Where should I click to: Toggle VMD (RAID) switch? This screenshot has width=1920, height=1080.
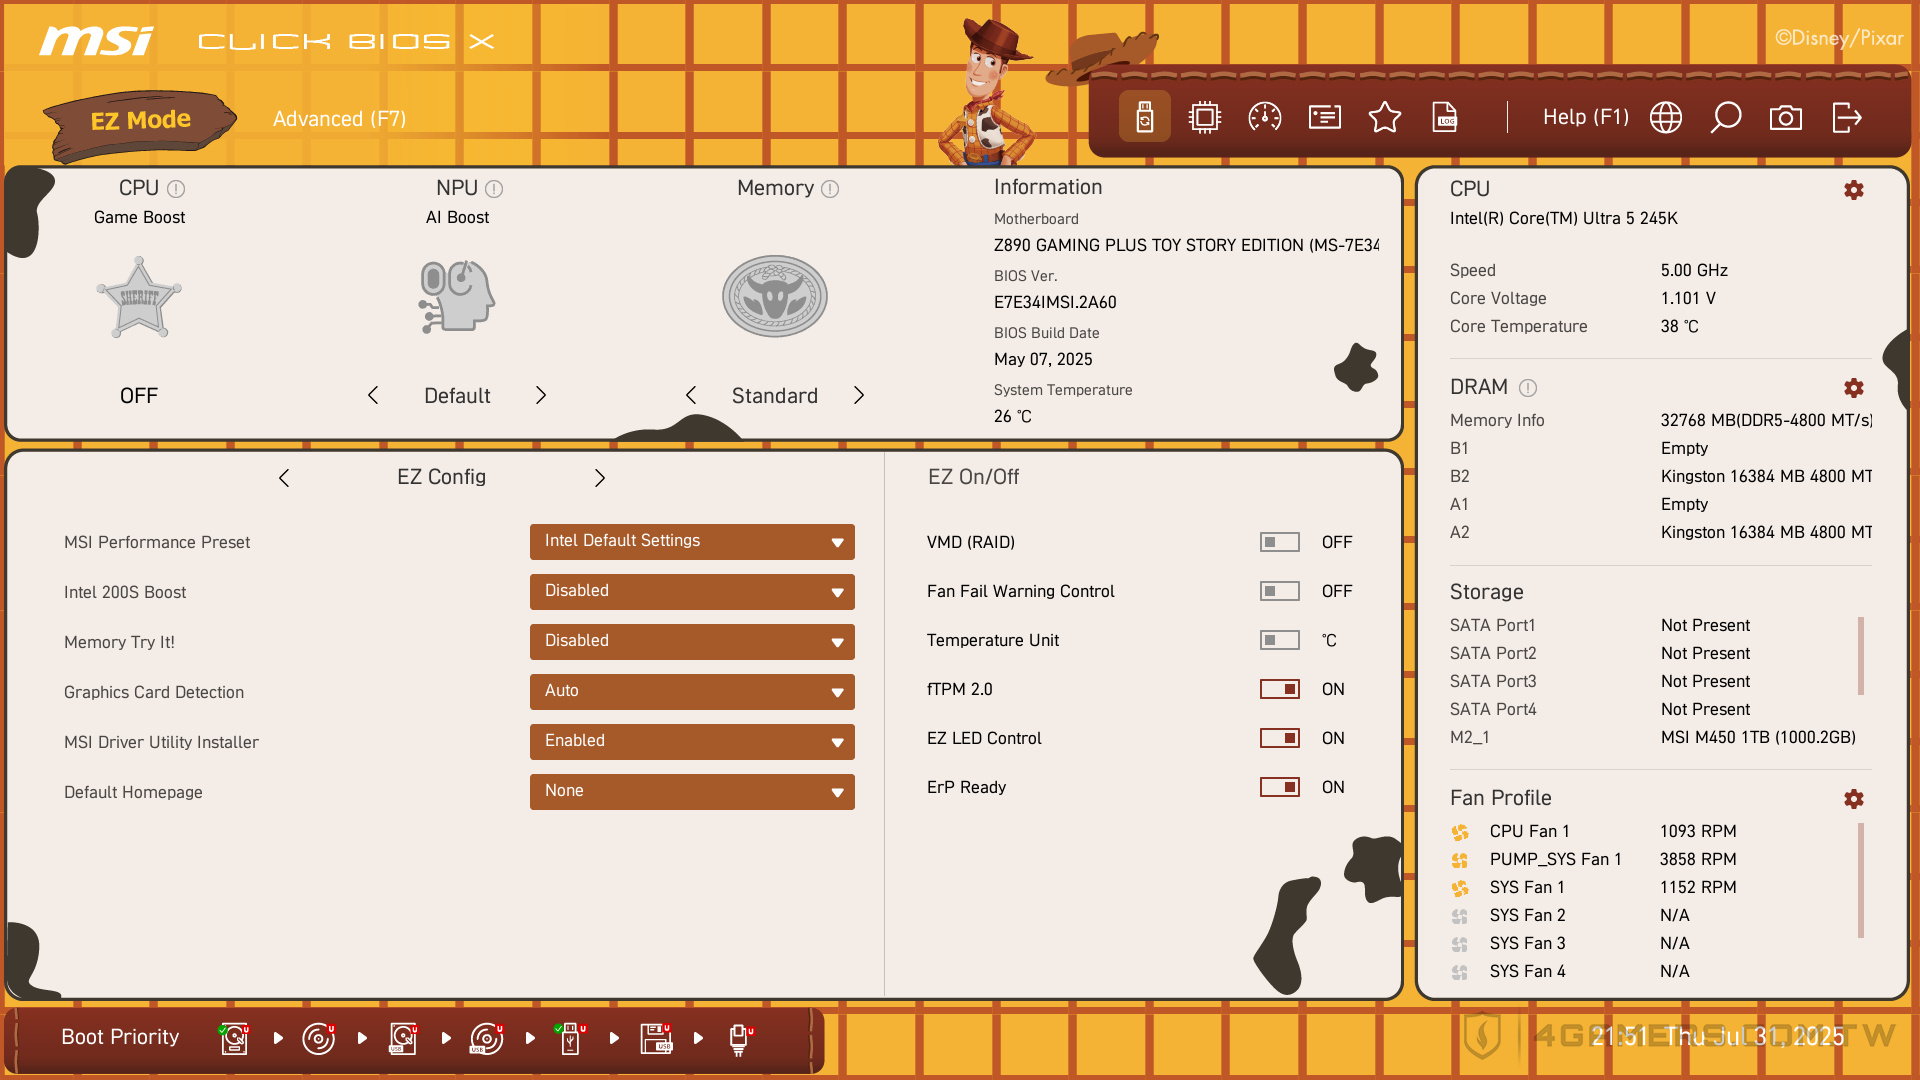1280,542
